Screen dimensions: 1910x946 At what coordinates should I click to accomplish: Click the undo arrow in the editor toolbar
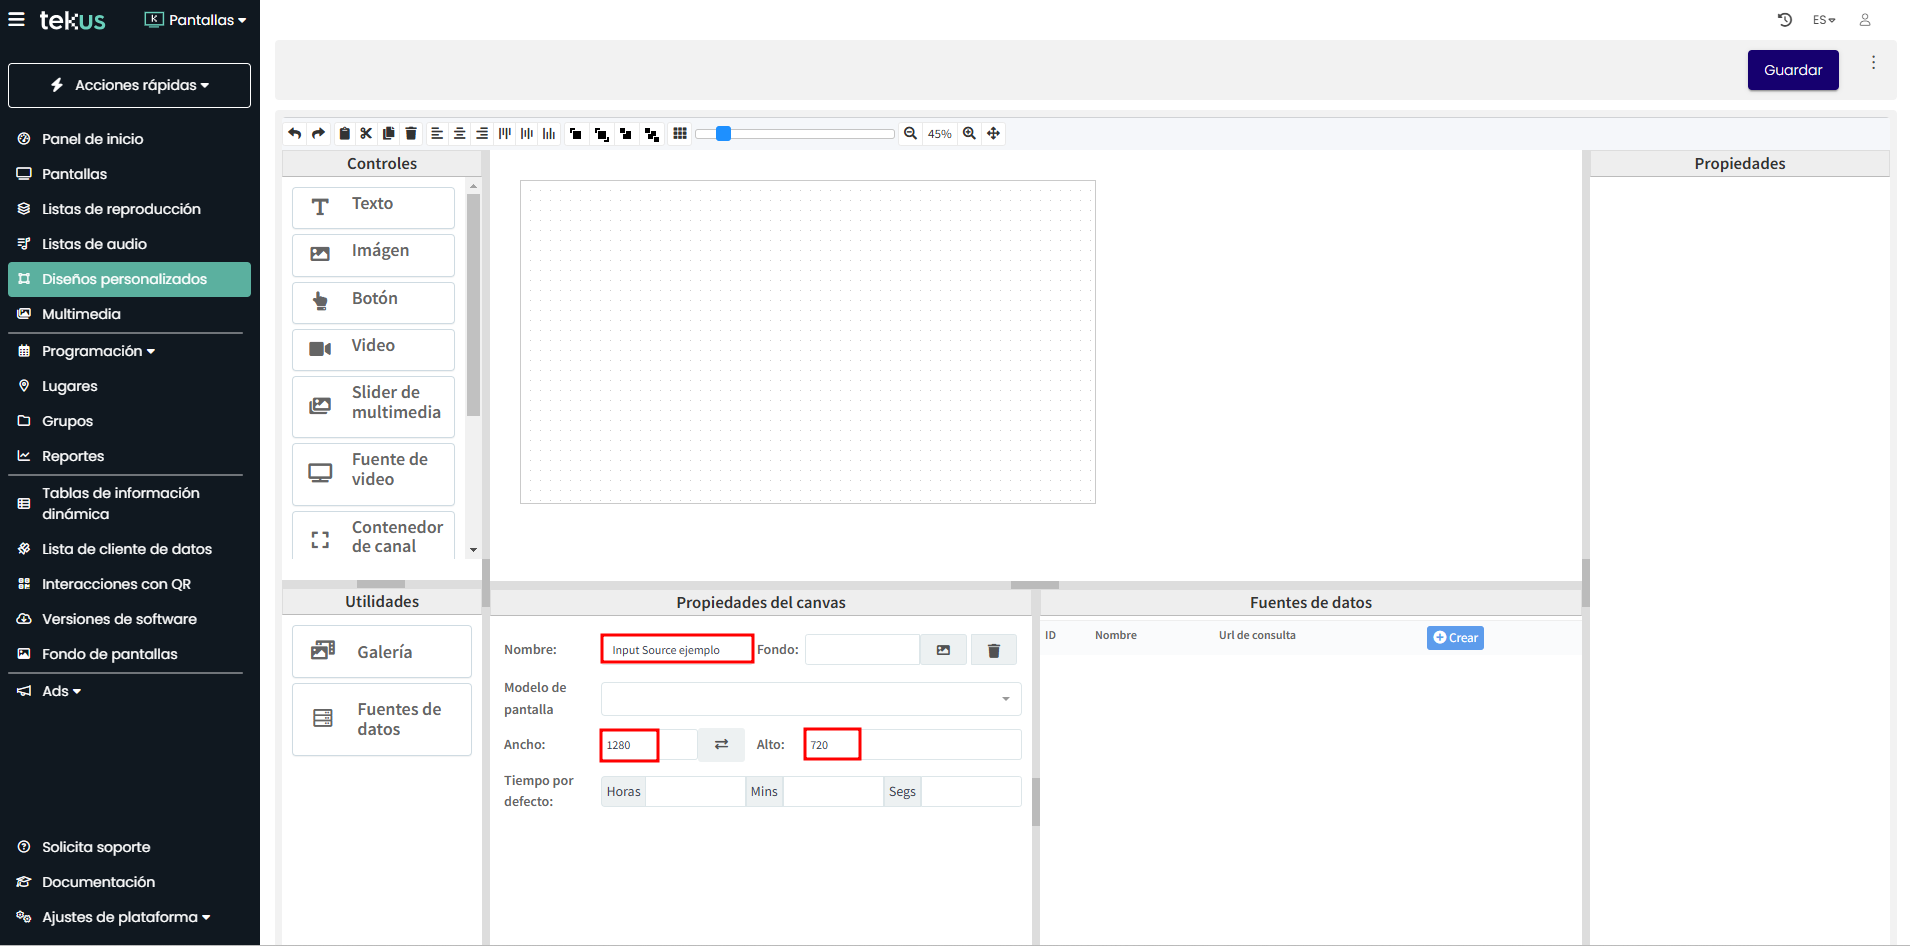[x=295, y=133]
